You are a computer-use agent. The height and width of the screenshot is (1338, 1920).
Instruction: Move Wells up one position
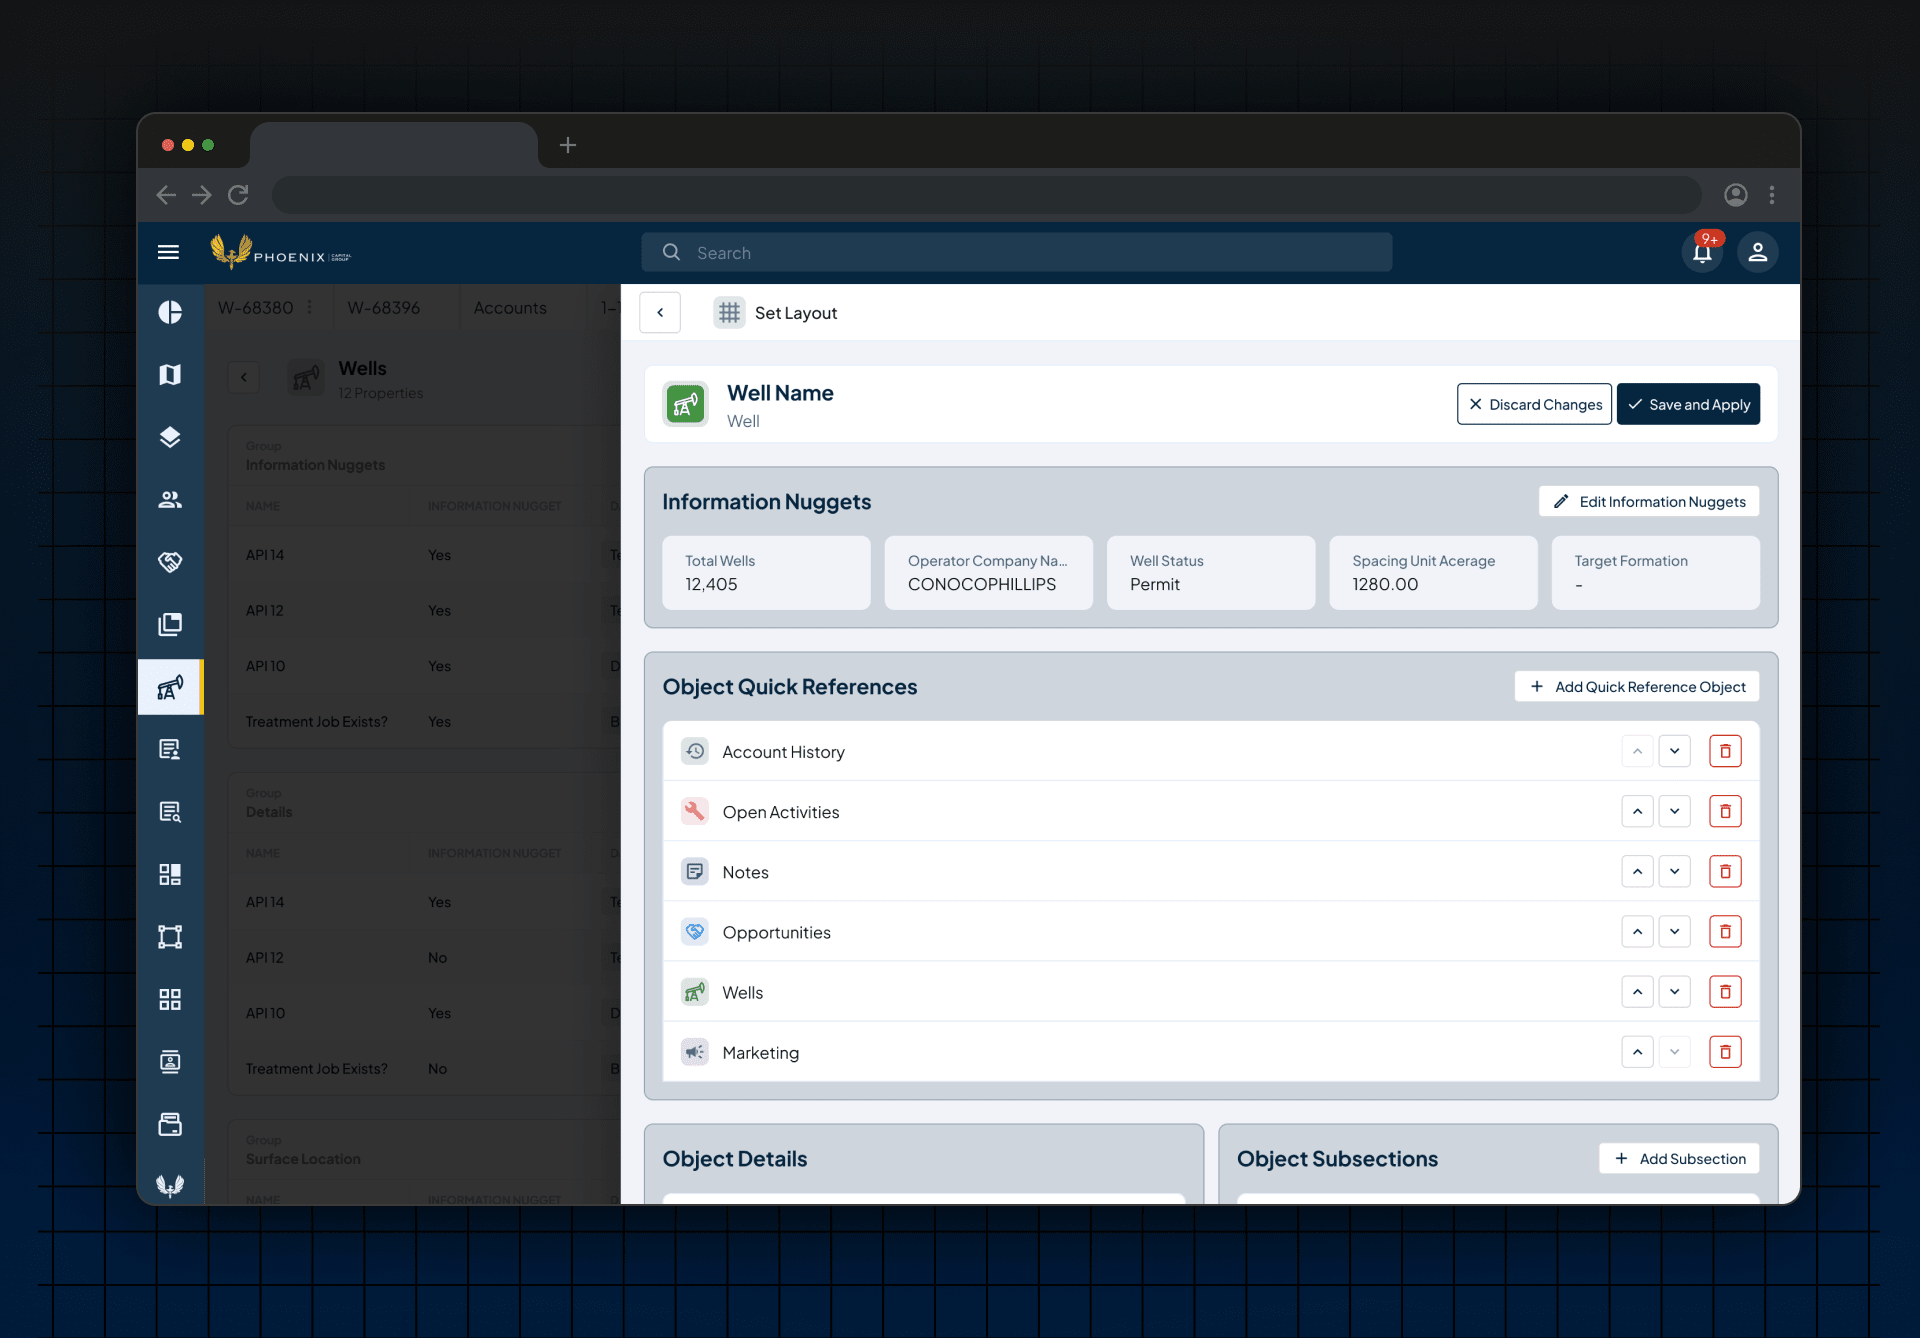click(x=1637, y=991)
